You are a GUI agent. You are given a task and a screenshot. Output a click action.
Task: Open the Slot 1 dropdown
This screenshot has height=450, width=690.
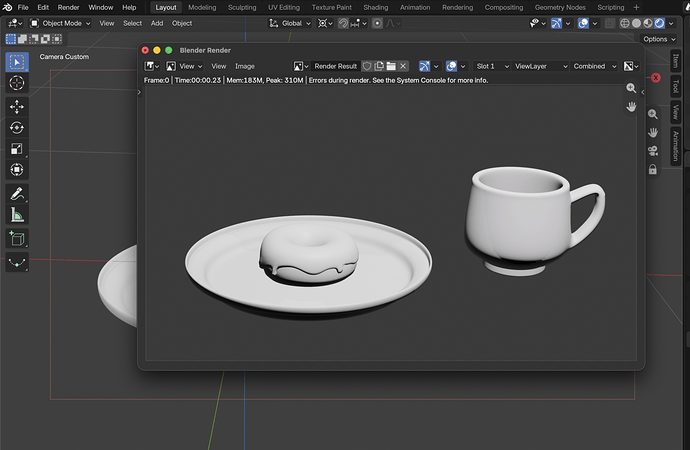coord(492,66)
